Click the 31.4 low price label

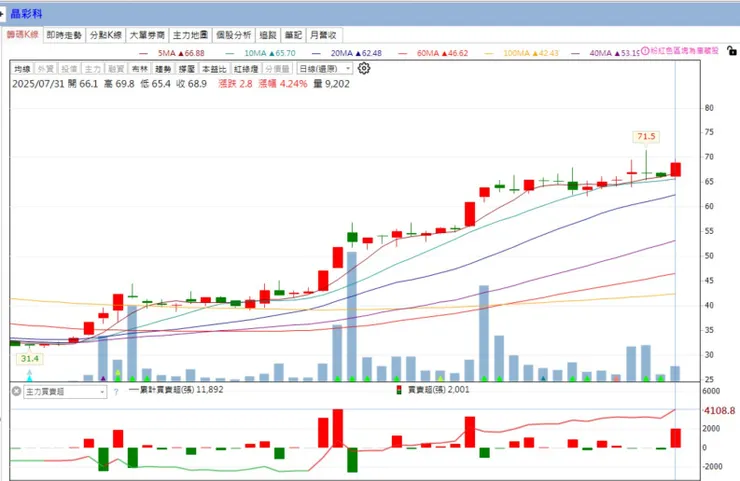[29, 359]
